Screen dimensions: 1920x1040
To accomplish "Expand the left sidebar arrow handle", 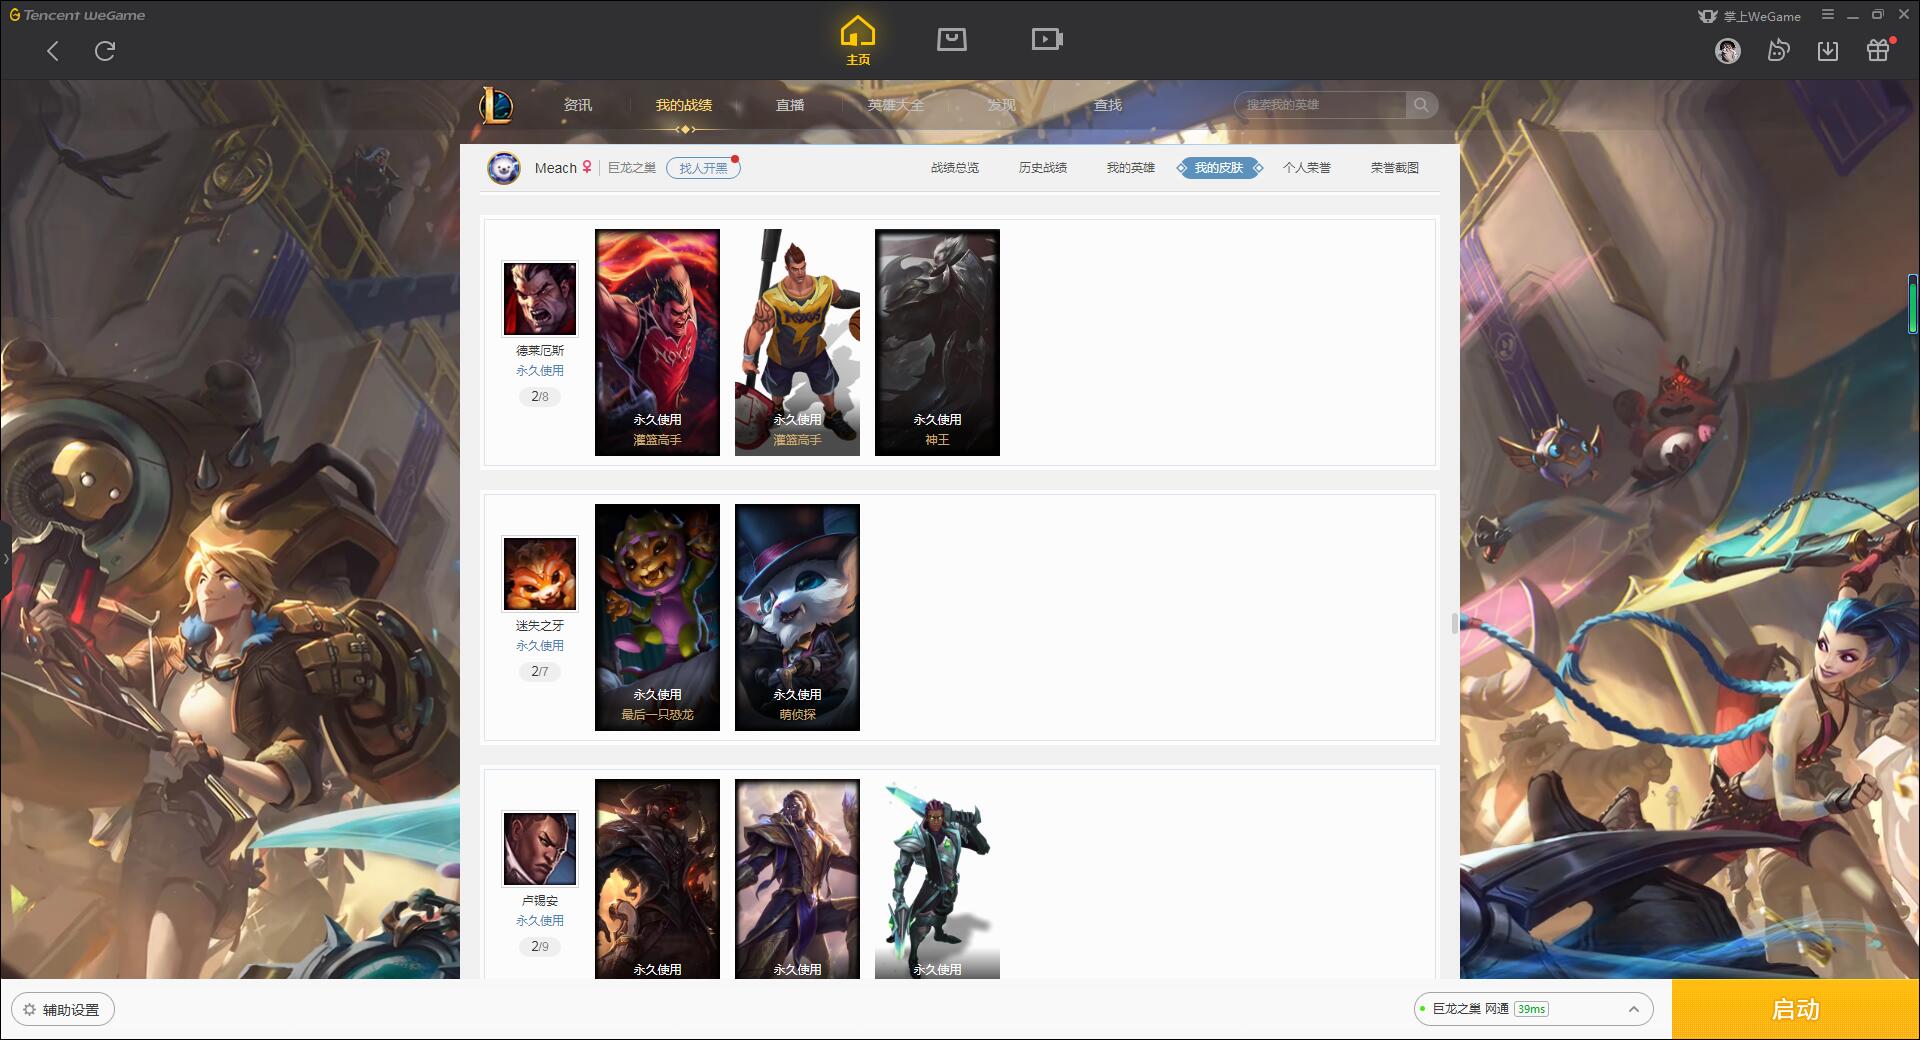I will click(x=5, y=559).
